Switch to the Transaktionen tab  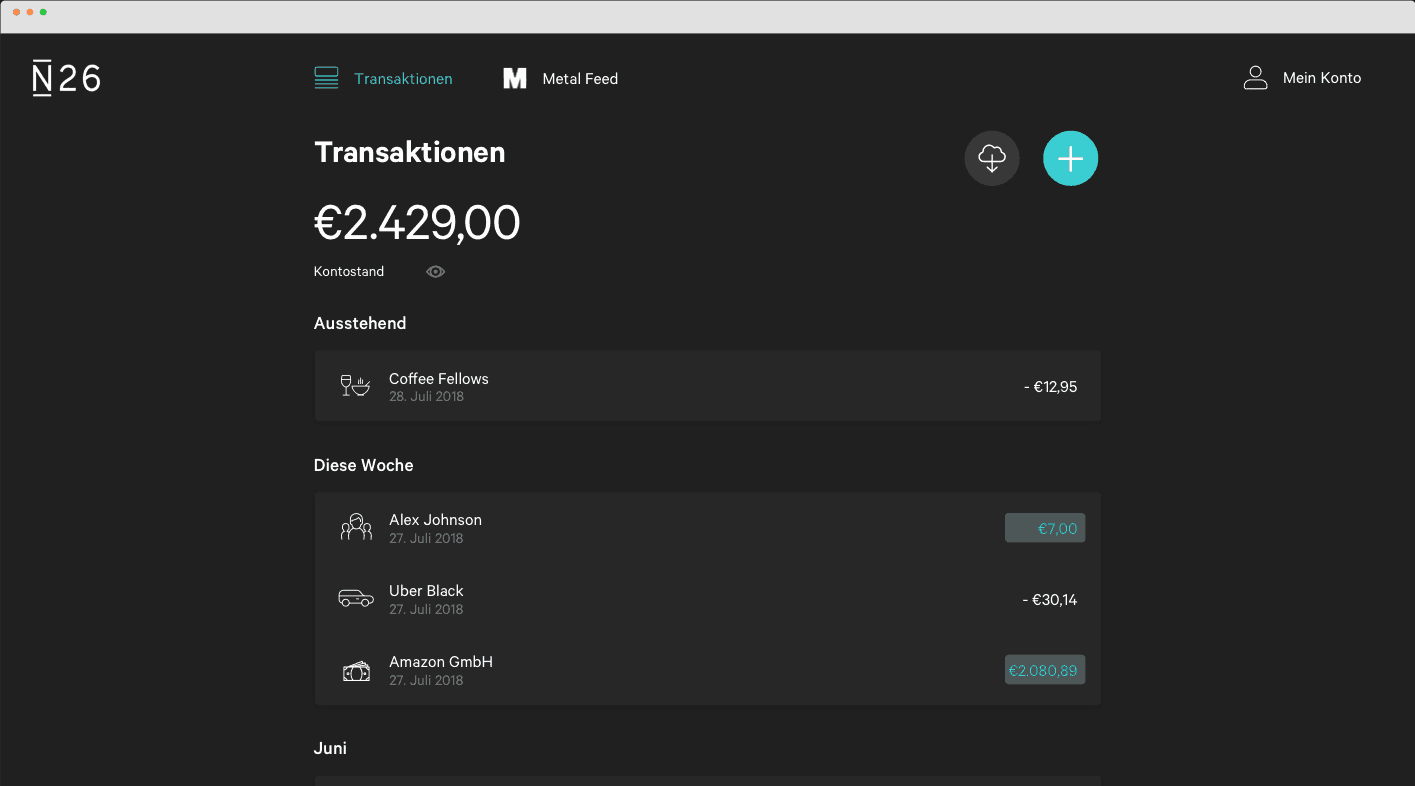[403, 79]
